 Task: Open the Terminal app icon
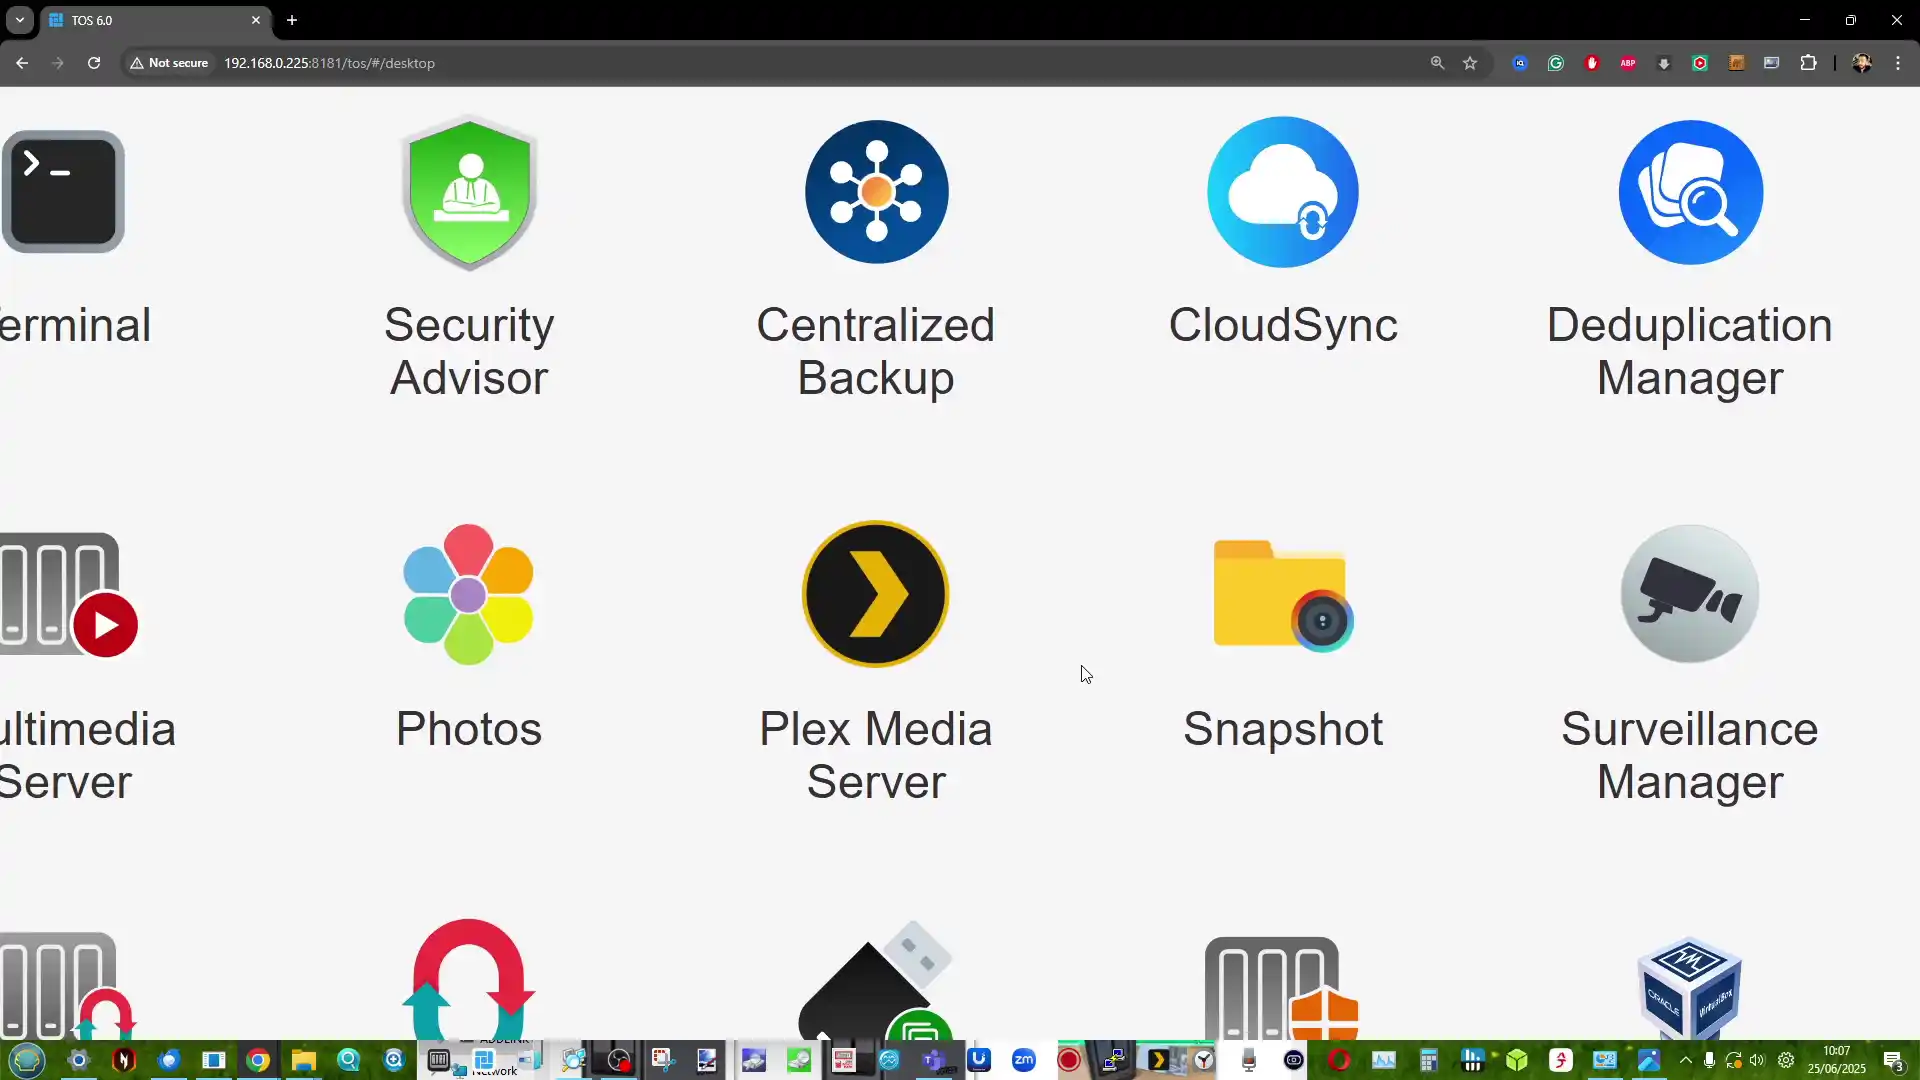pos(63,191)
